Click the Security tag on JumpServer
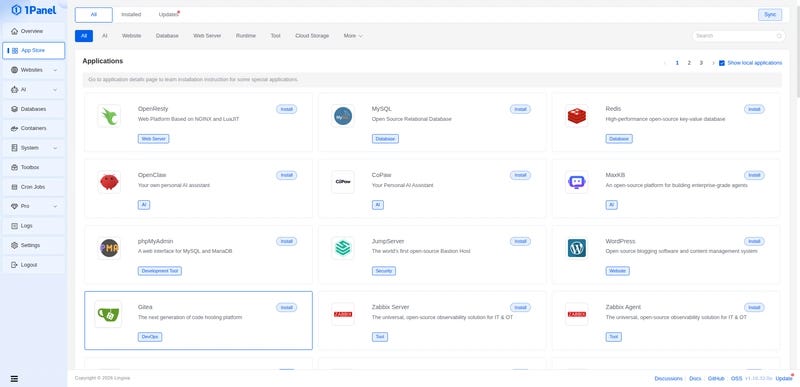Image resolution: width=800 pixels, height=387 pixels. (384, 271)
